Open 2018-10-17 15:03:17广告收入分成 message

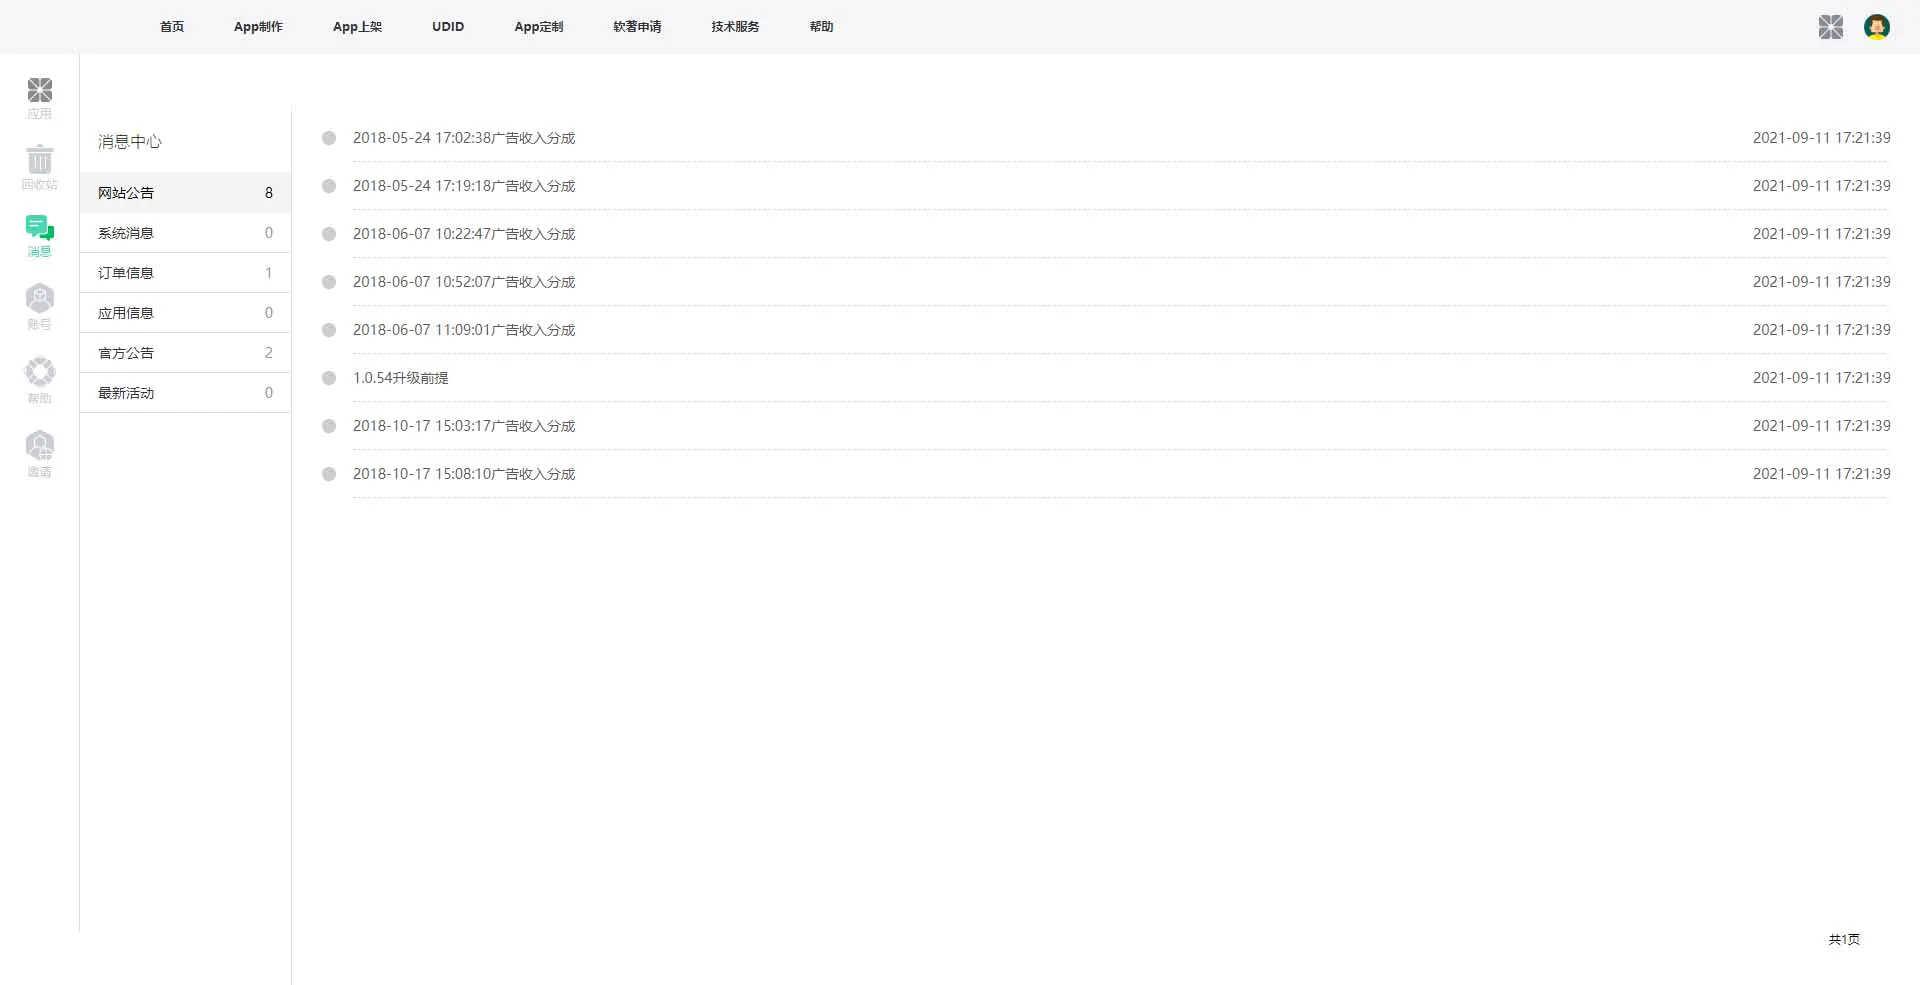pyautogui.click(x=464, y=426)
